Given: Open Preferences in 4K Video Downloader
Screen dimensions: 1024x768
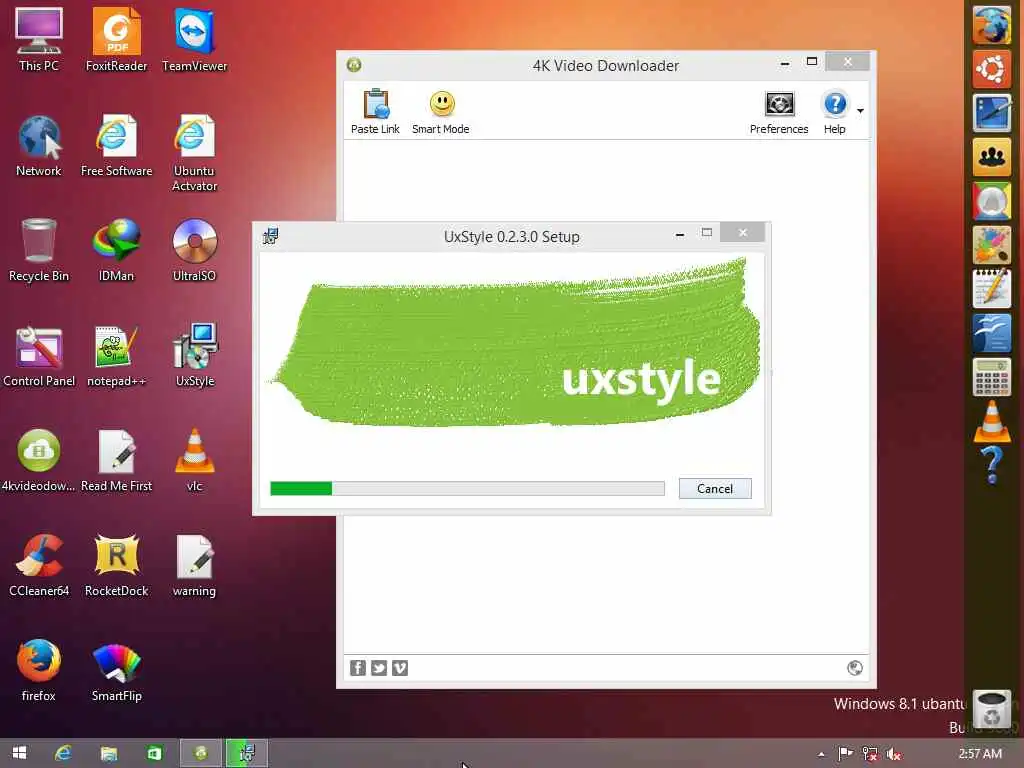Looking at the screenshot, I should [778, 112].
